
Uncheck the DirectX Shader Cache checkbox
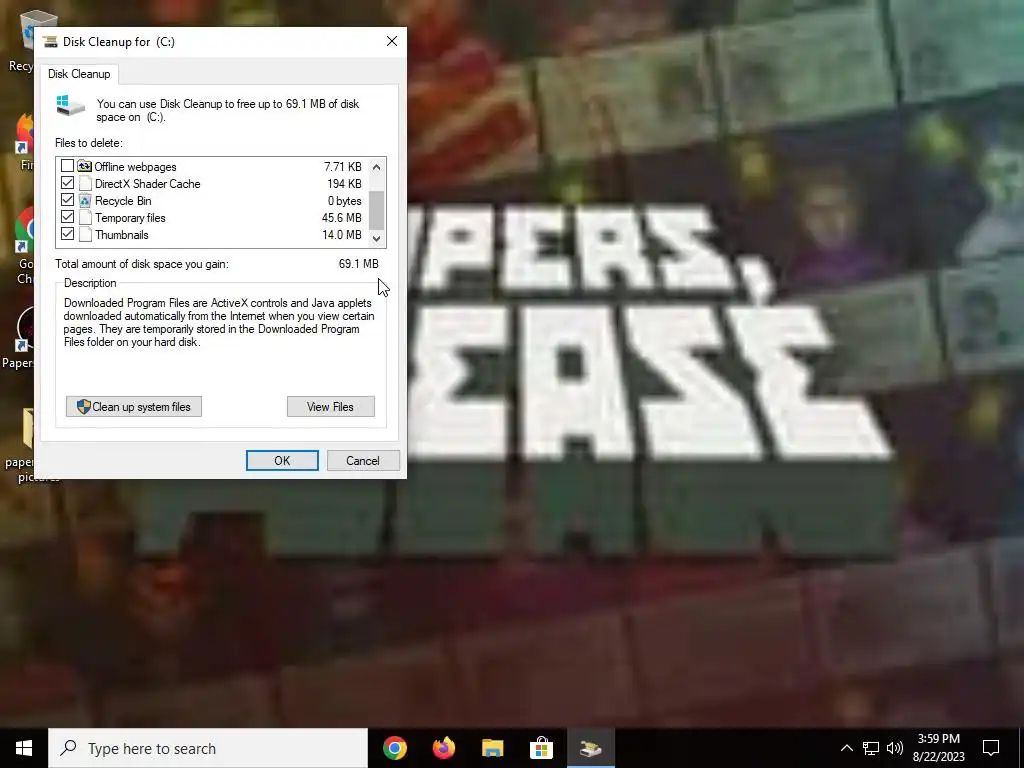tap(67, 183)
